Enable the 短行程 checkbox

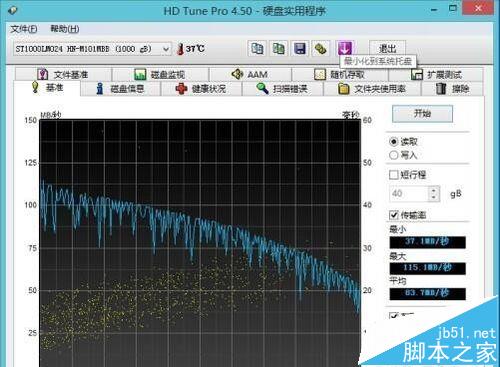[x=394, y=175]
